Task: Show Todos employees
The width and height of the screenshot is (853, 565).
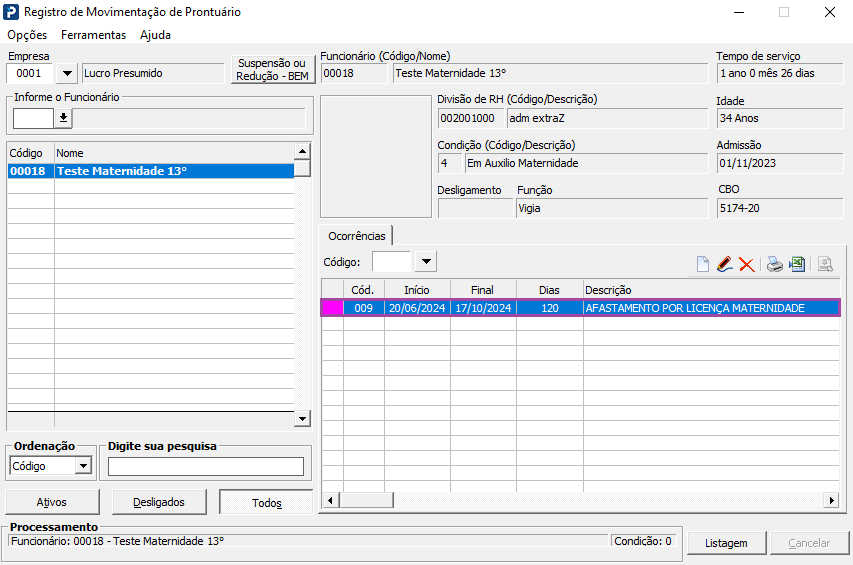Action: click(x=267, y=502)
